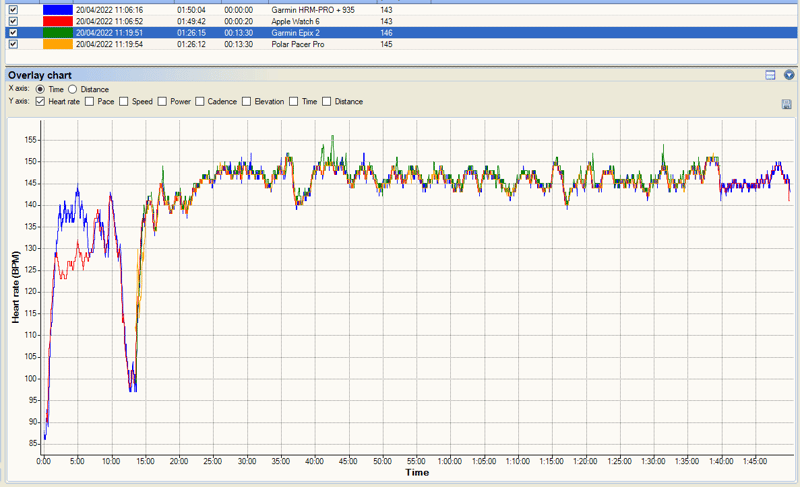The height and width of the screenshot is (487, 800).
Task: Enable the Pace Y axis checkbox
Action: tap(89, 101)
